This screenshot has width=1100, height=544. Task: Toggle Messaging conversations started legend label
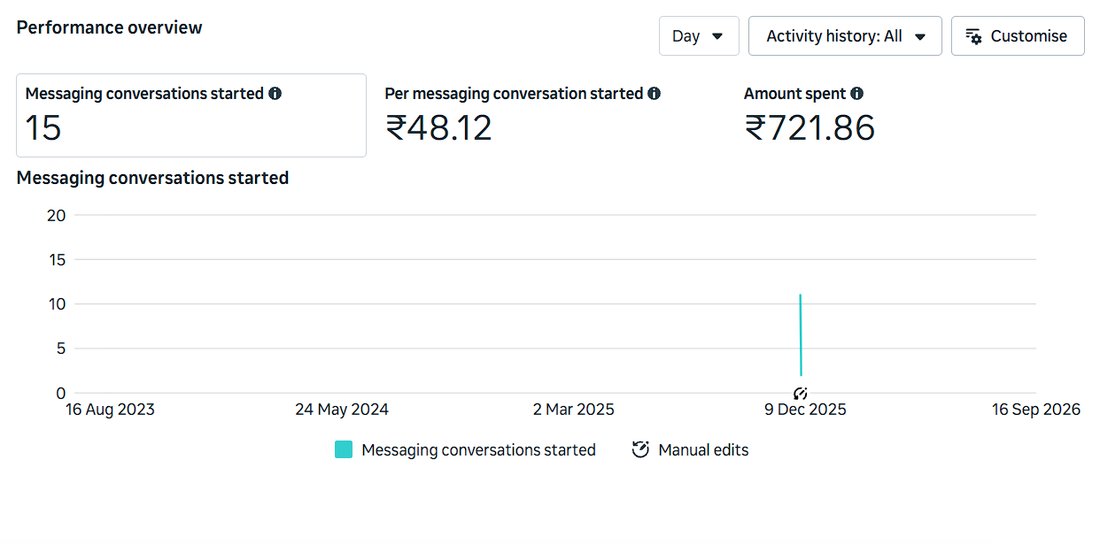pyautogui.click(x=478, y=450)
